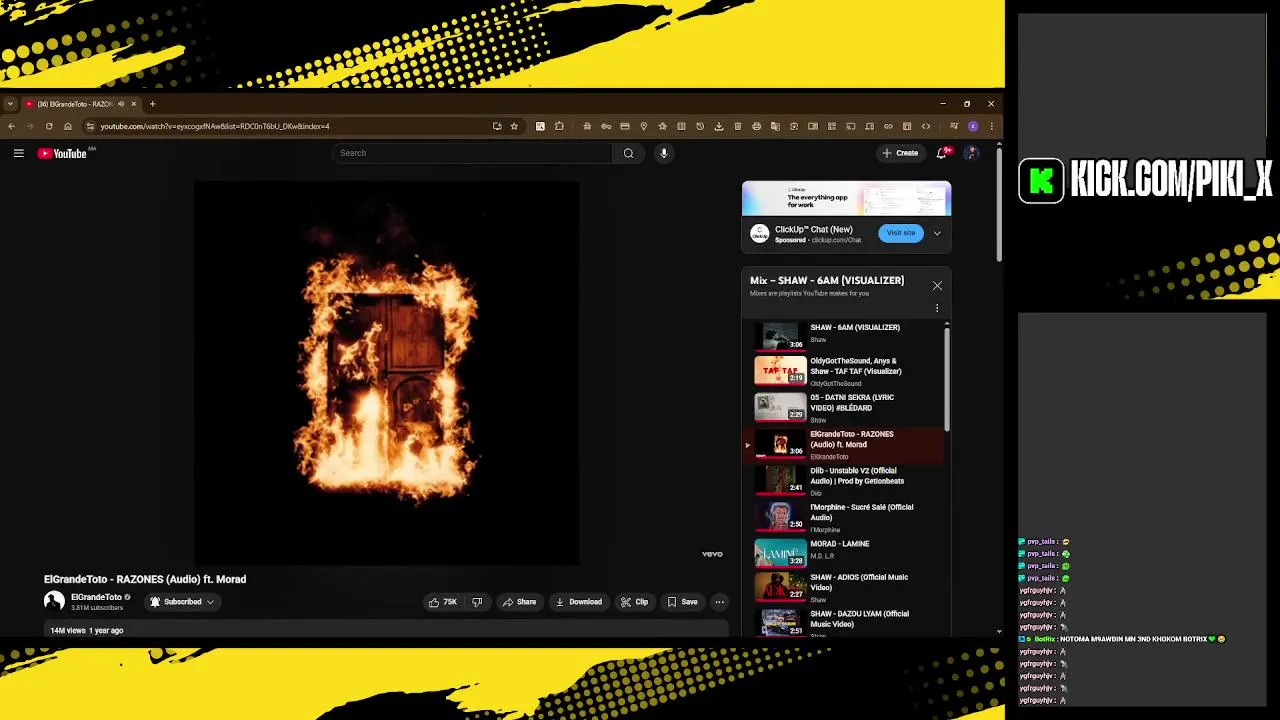Open the ElGrandeToto channel avatar
Viewport: 1280px width, 720px height.
tap(54, 601)
